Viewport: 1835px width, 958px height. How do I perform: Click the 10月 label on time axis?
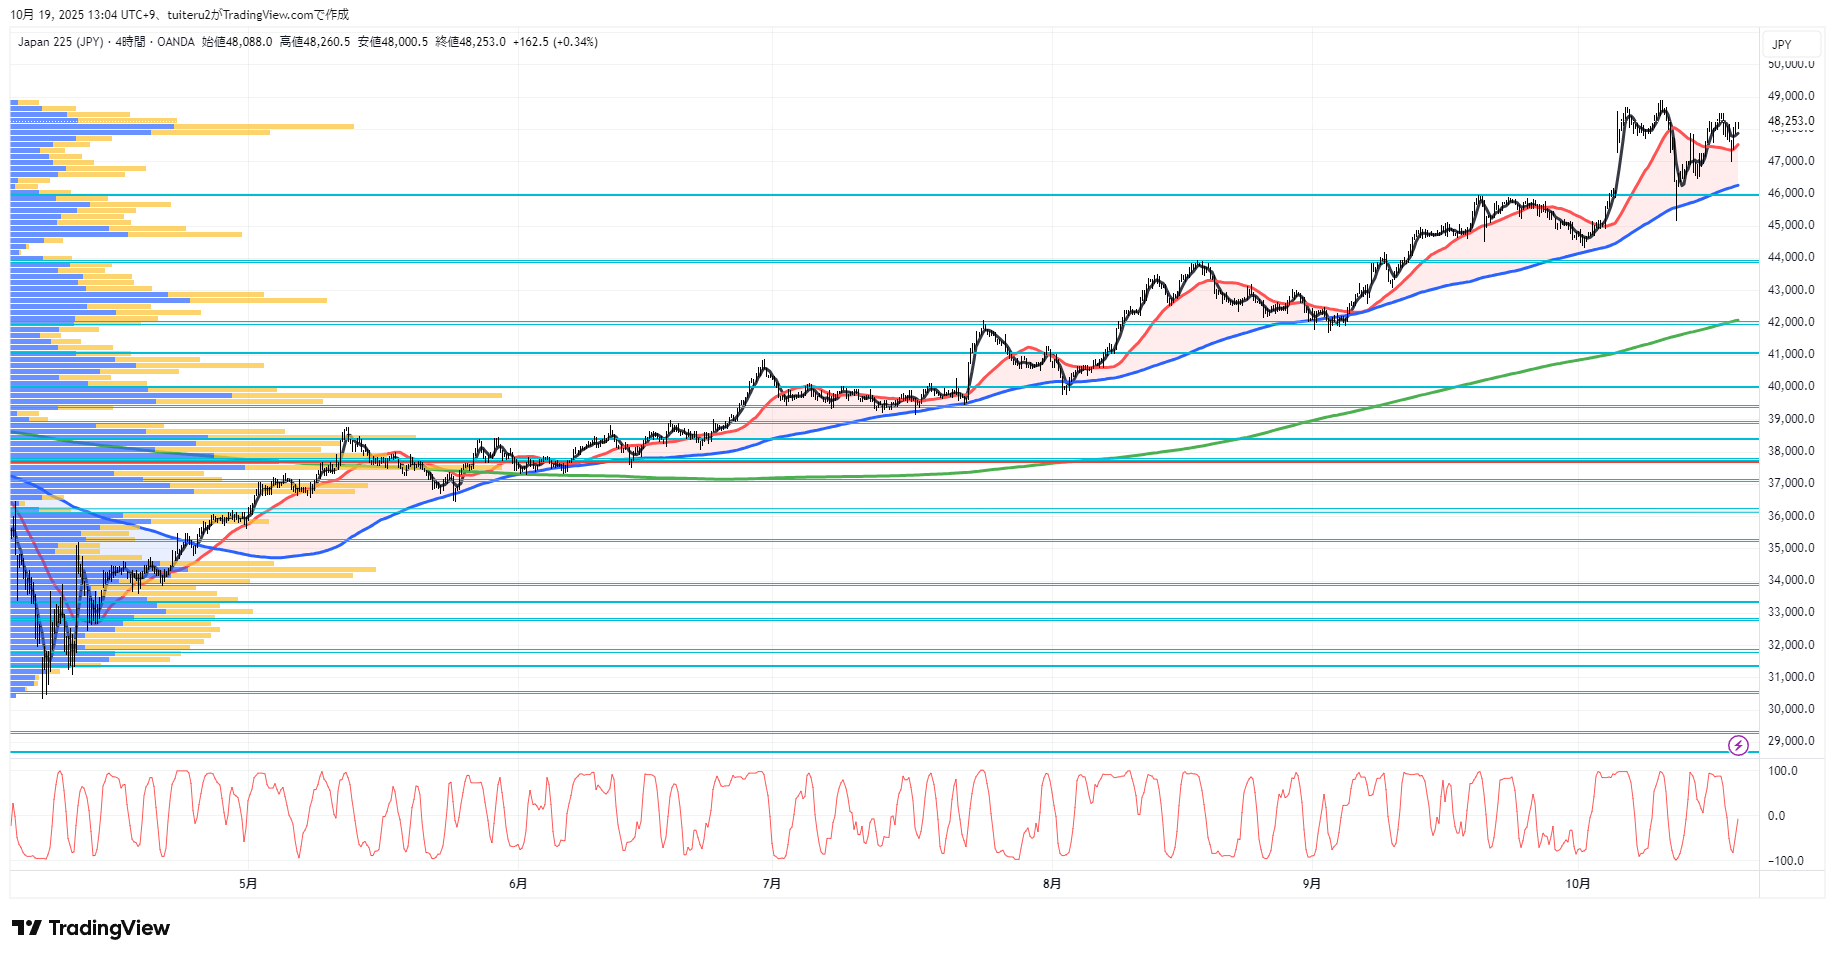(x=1577, y=883)
